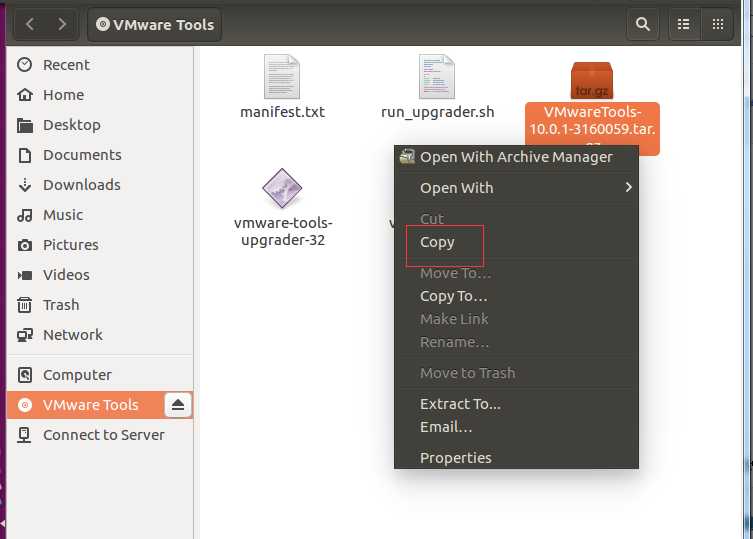Choose Extract To… menu entry
The height and width of the screenshot is (539, 753).
coord(516,404)
